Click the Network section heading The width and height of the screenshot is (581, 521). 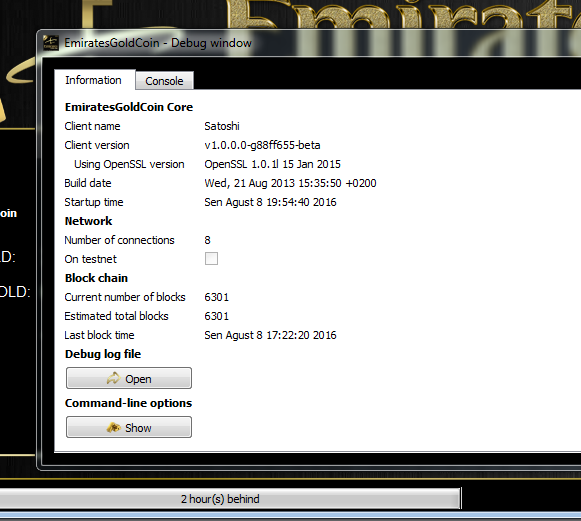88,221
